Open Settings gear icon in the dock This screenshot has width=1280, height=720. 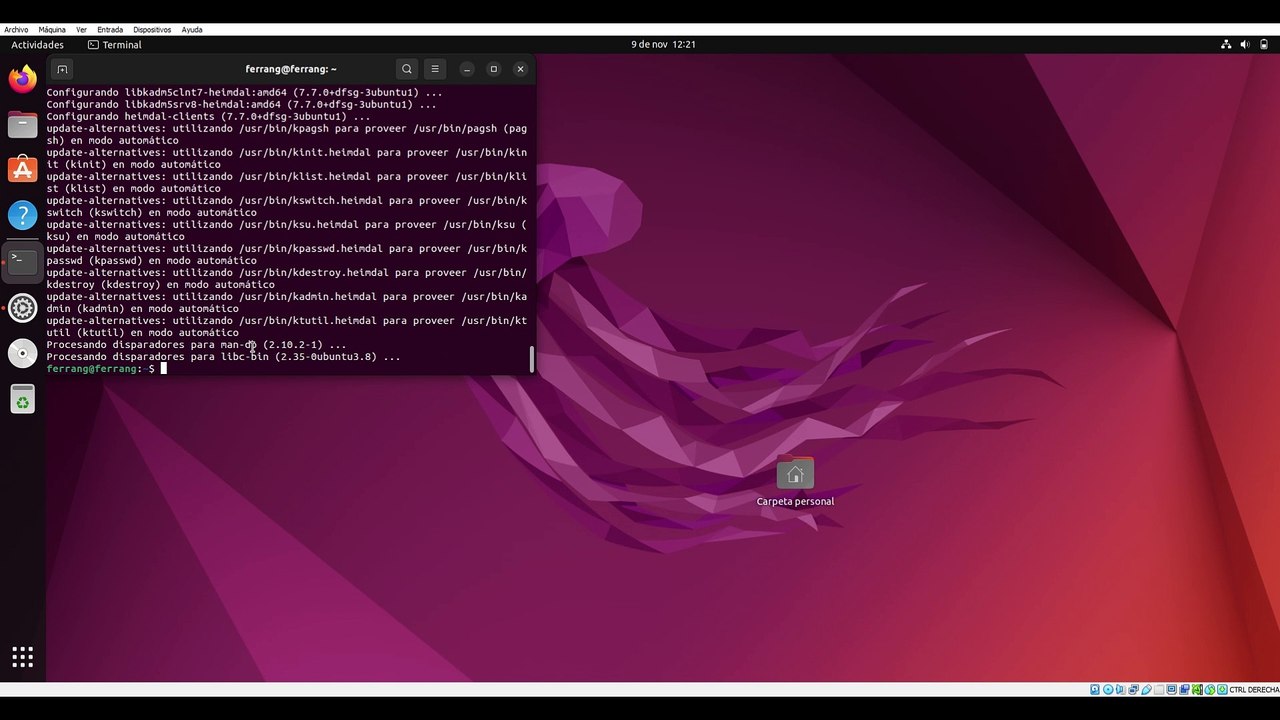(x=22, y=307)
